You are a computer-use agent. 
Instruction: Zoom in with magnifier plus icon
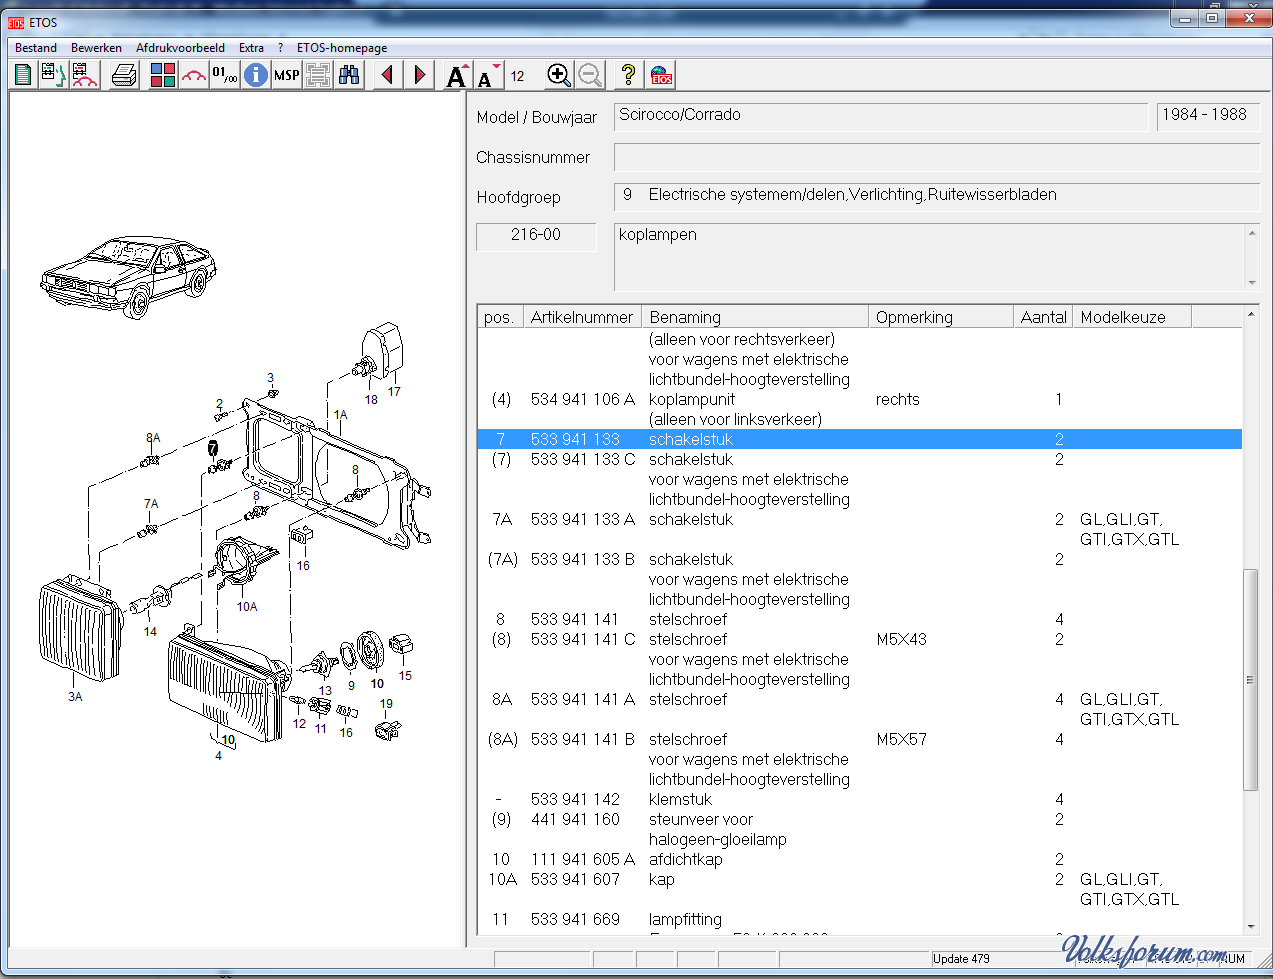(x=559, y=75)
